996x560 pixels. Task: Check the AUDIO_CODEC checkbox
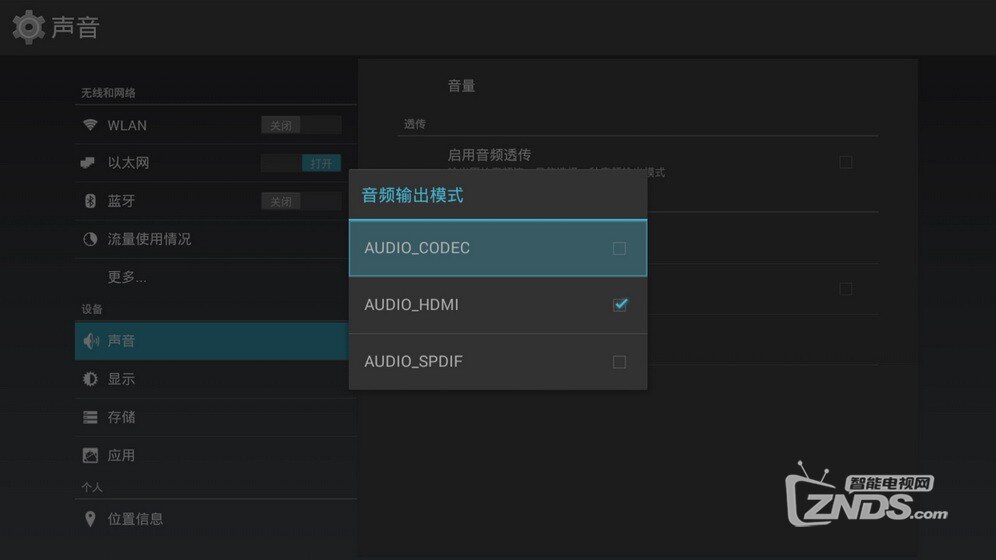tap(619, 248)
